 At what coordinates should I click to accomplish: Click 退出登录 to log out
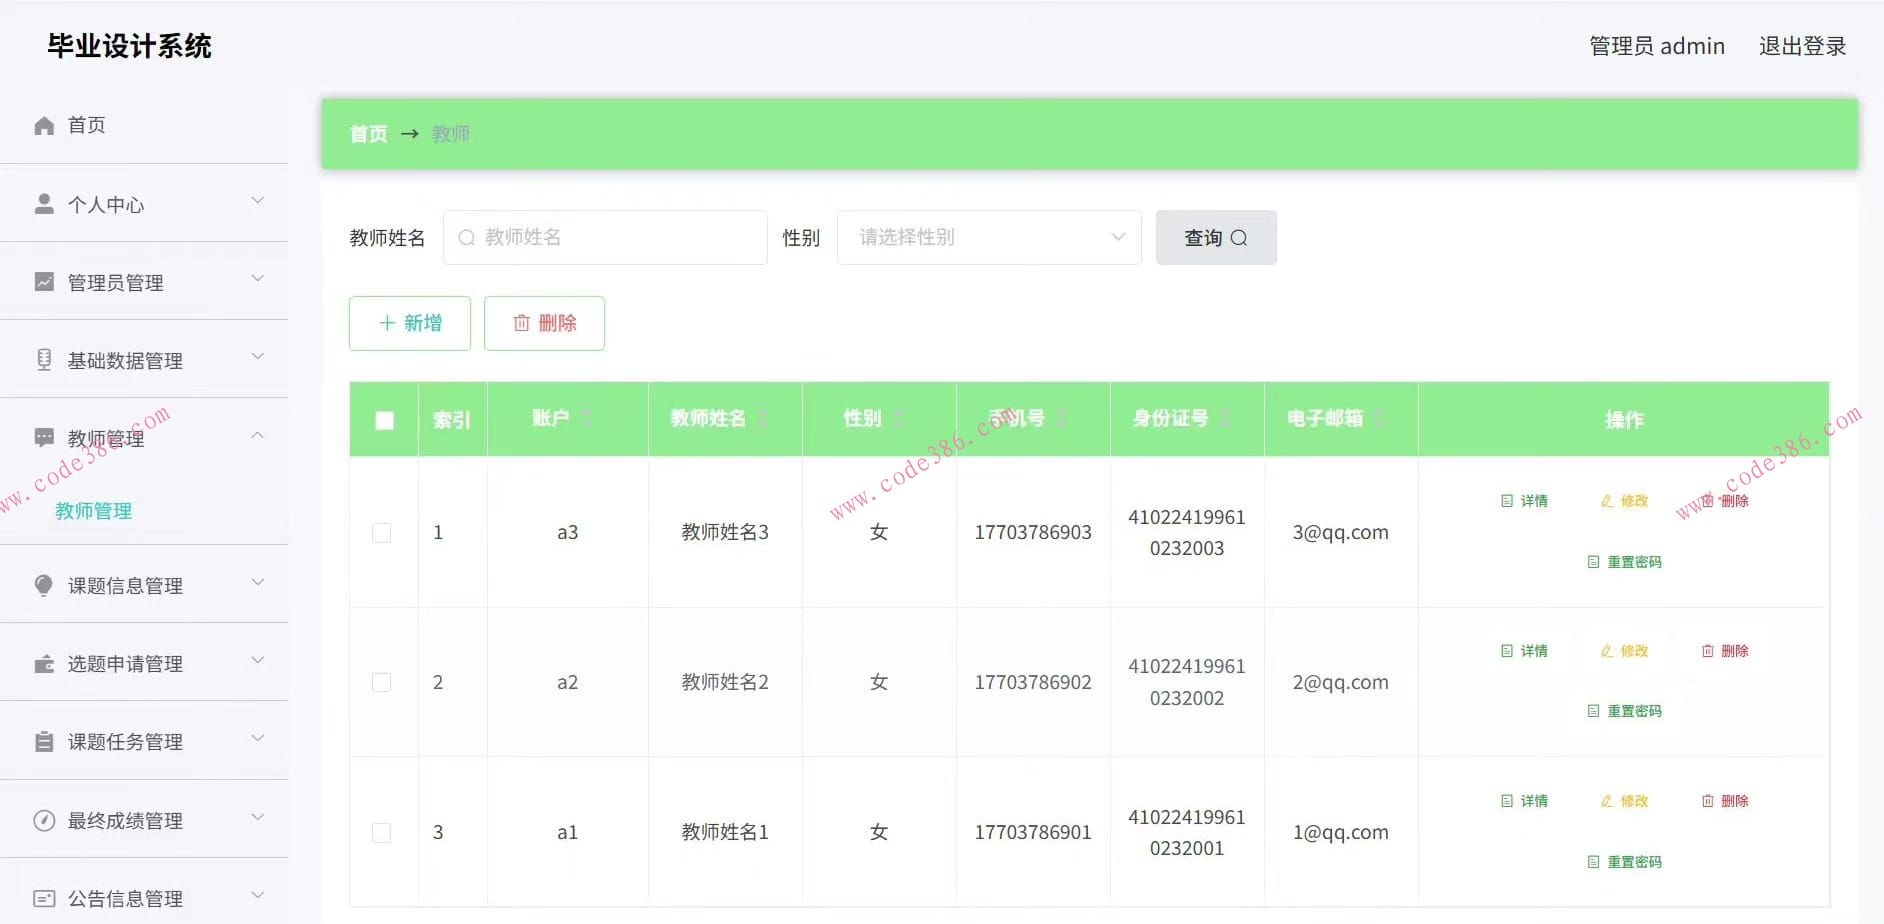click(1802, 46)
